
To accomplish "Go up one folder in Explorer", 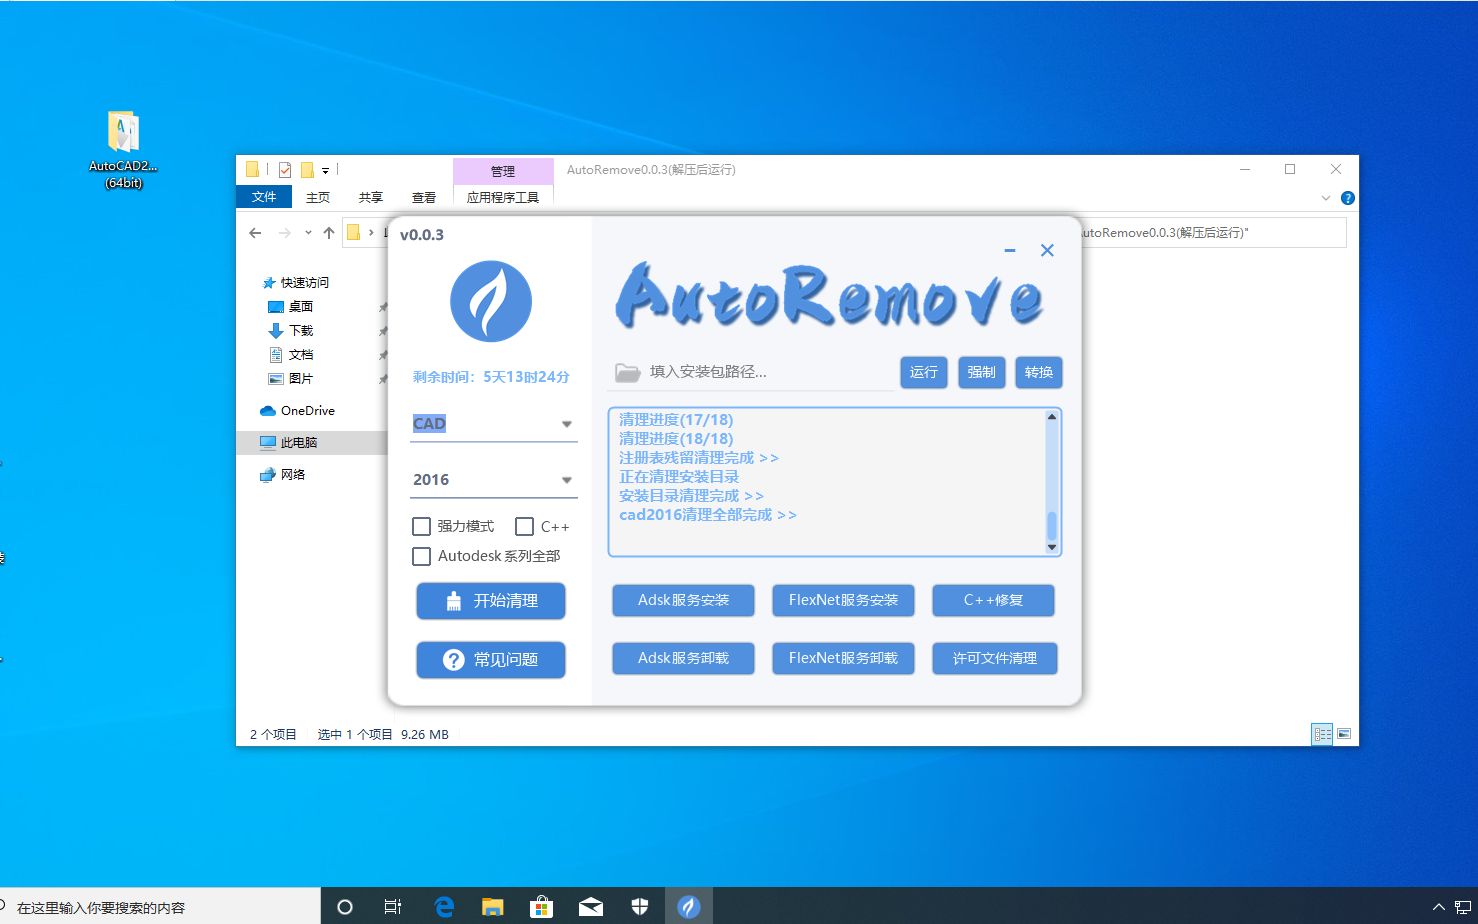I will 329,233.
